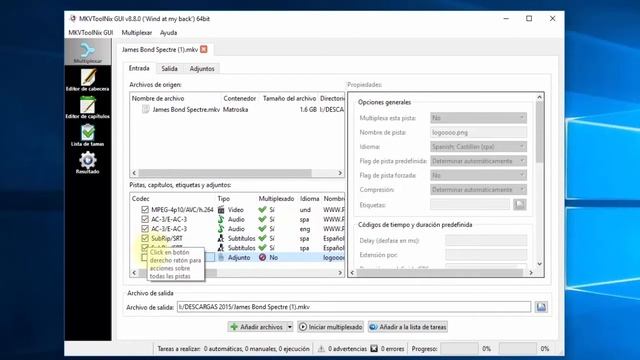Open the Editor de capítulos tool

point(88,107)
